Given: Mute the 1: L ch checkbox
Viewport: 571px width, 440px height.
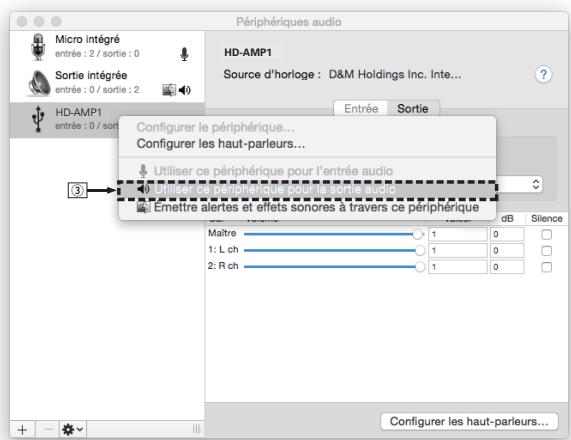Looking at the screenshot, I should click(x=546, y=251).
